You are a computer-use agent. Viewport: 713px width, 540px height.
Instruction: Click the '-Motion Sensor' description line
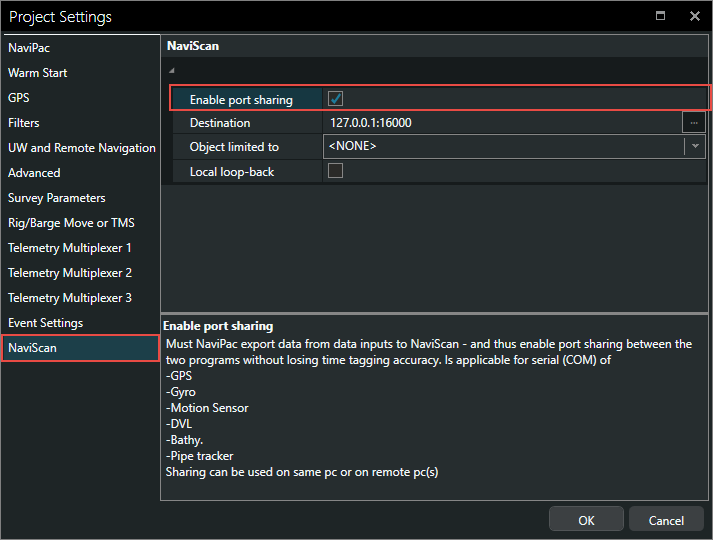pyautogui.click(x=207, y=408)
